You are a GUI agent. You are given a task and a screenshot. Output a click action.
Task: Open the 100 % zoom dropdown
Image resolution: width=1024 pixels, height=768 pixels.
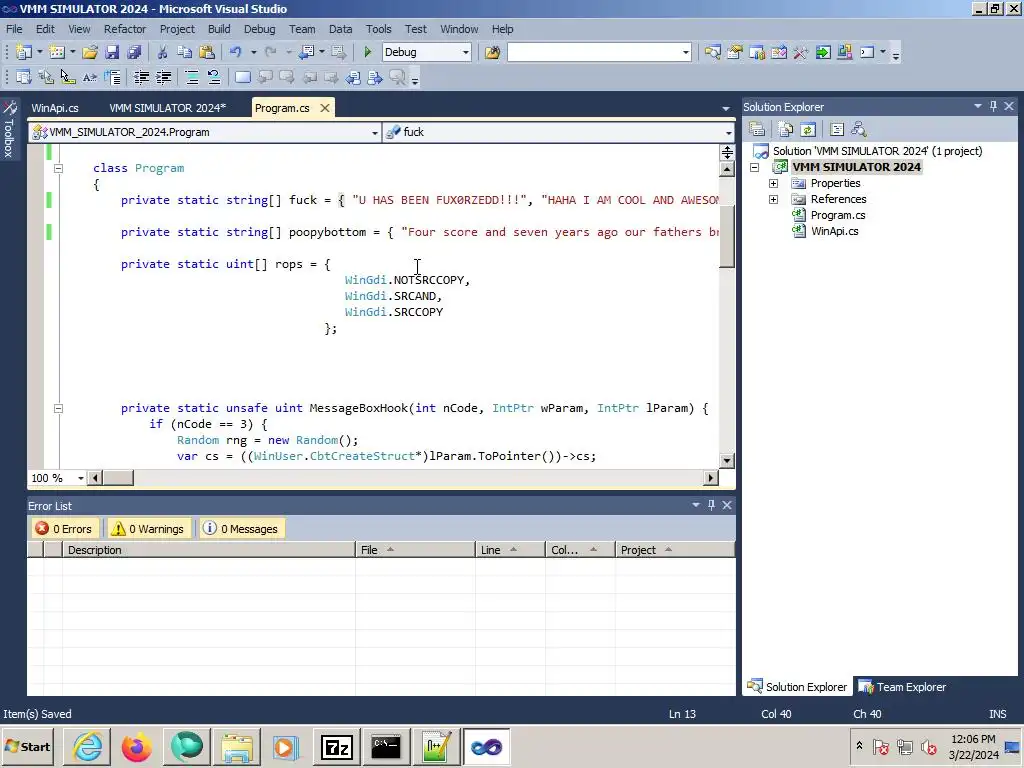pyautogui.click(x=81, y=478)
